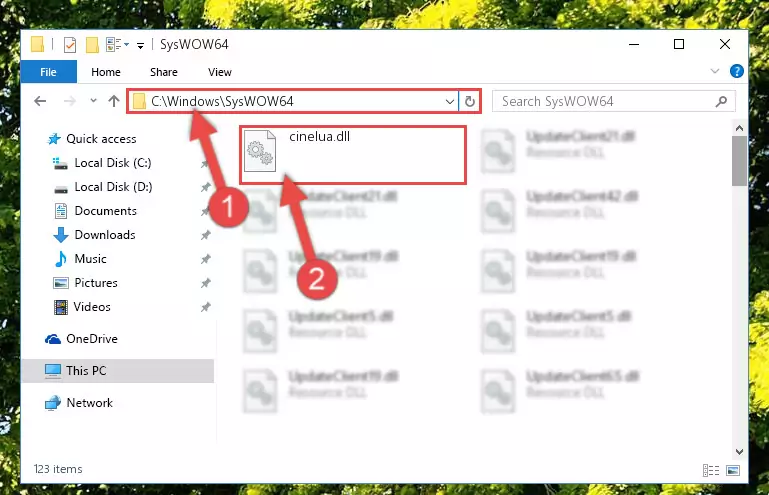Click the Downloads blue arrow icon
This screenshot has width=769, height=495.
(60, 235)
